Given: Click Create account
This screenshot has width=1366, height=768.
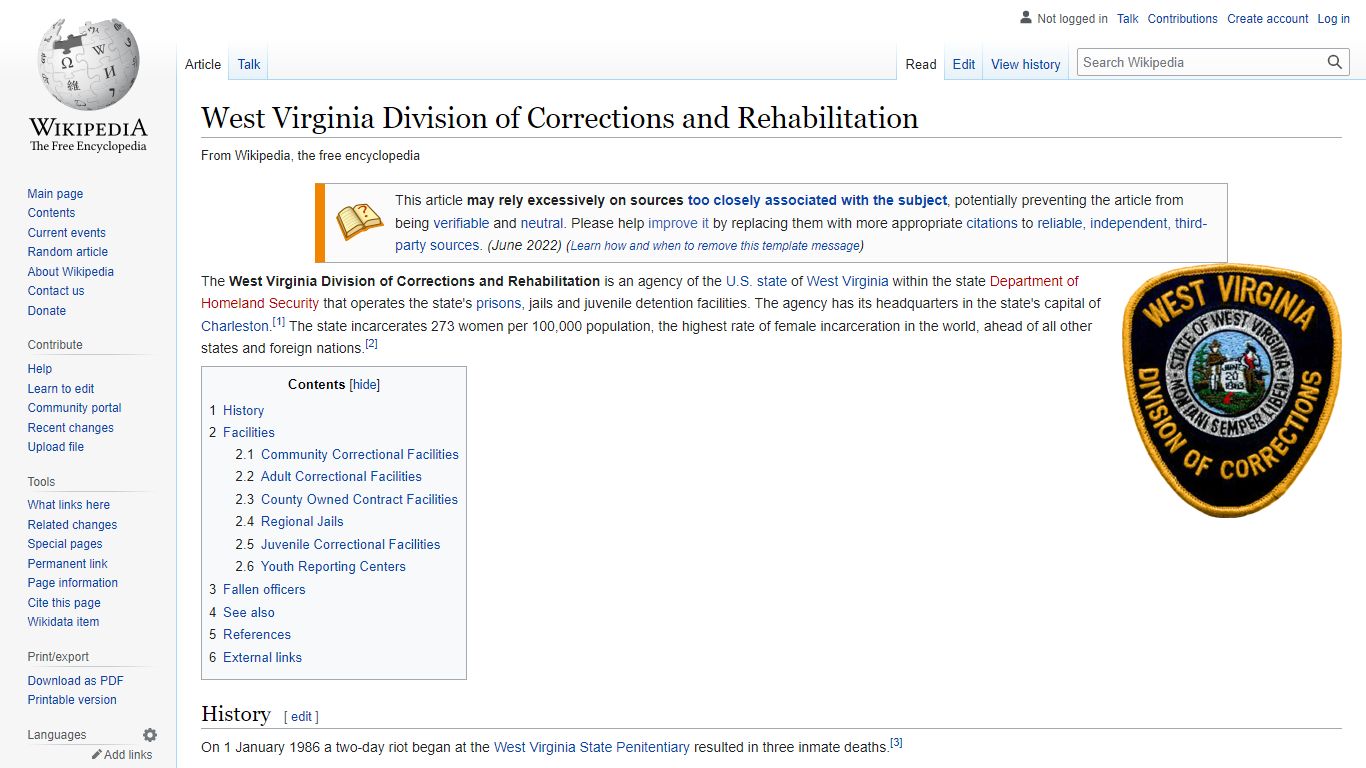Looking at the screenshot, I should 1268,19.
